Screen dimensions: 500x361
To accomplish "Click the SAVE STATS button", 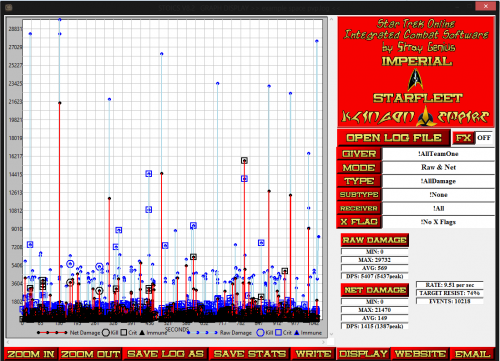I will click(x=250, y=354).
